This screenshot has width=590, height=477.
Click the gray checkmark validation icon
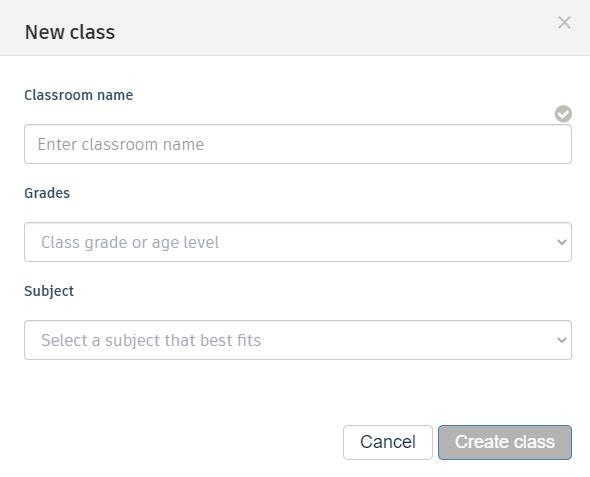563,114
